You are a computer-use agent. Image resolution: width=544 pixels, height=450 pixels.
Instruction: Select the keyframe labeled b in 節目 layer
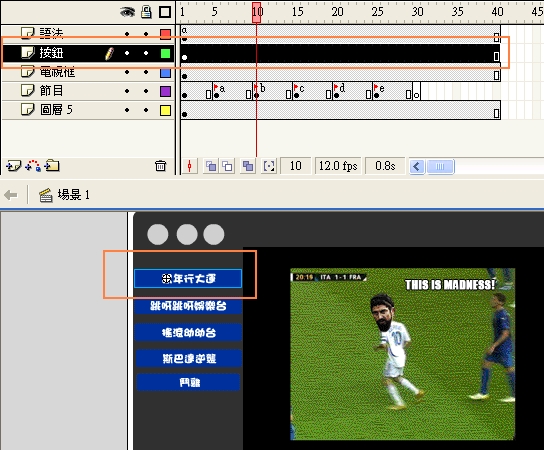coord(256,92)
